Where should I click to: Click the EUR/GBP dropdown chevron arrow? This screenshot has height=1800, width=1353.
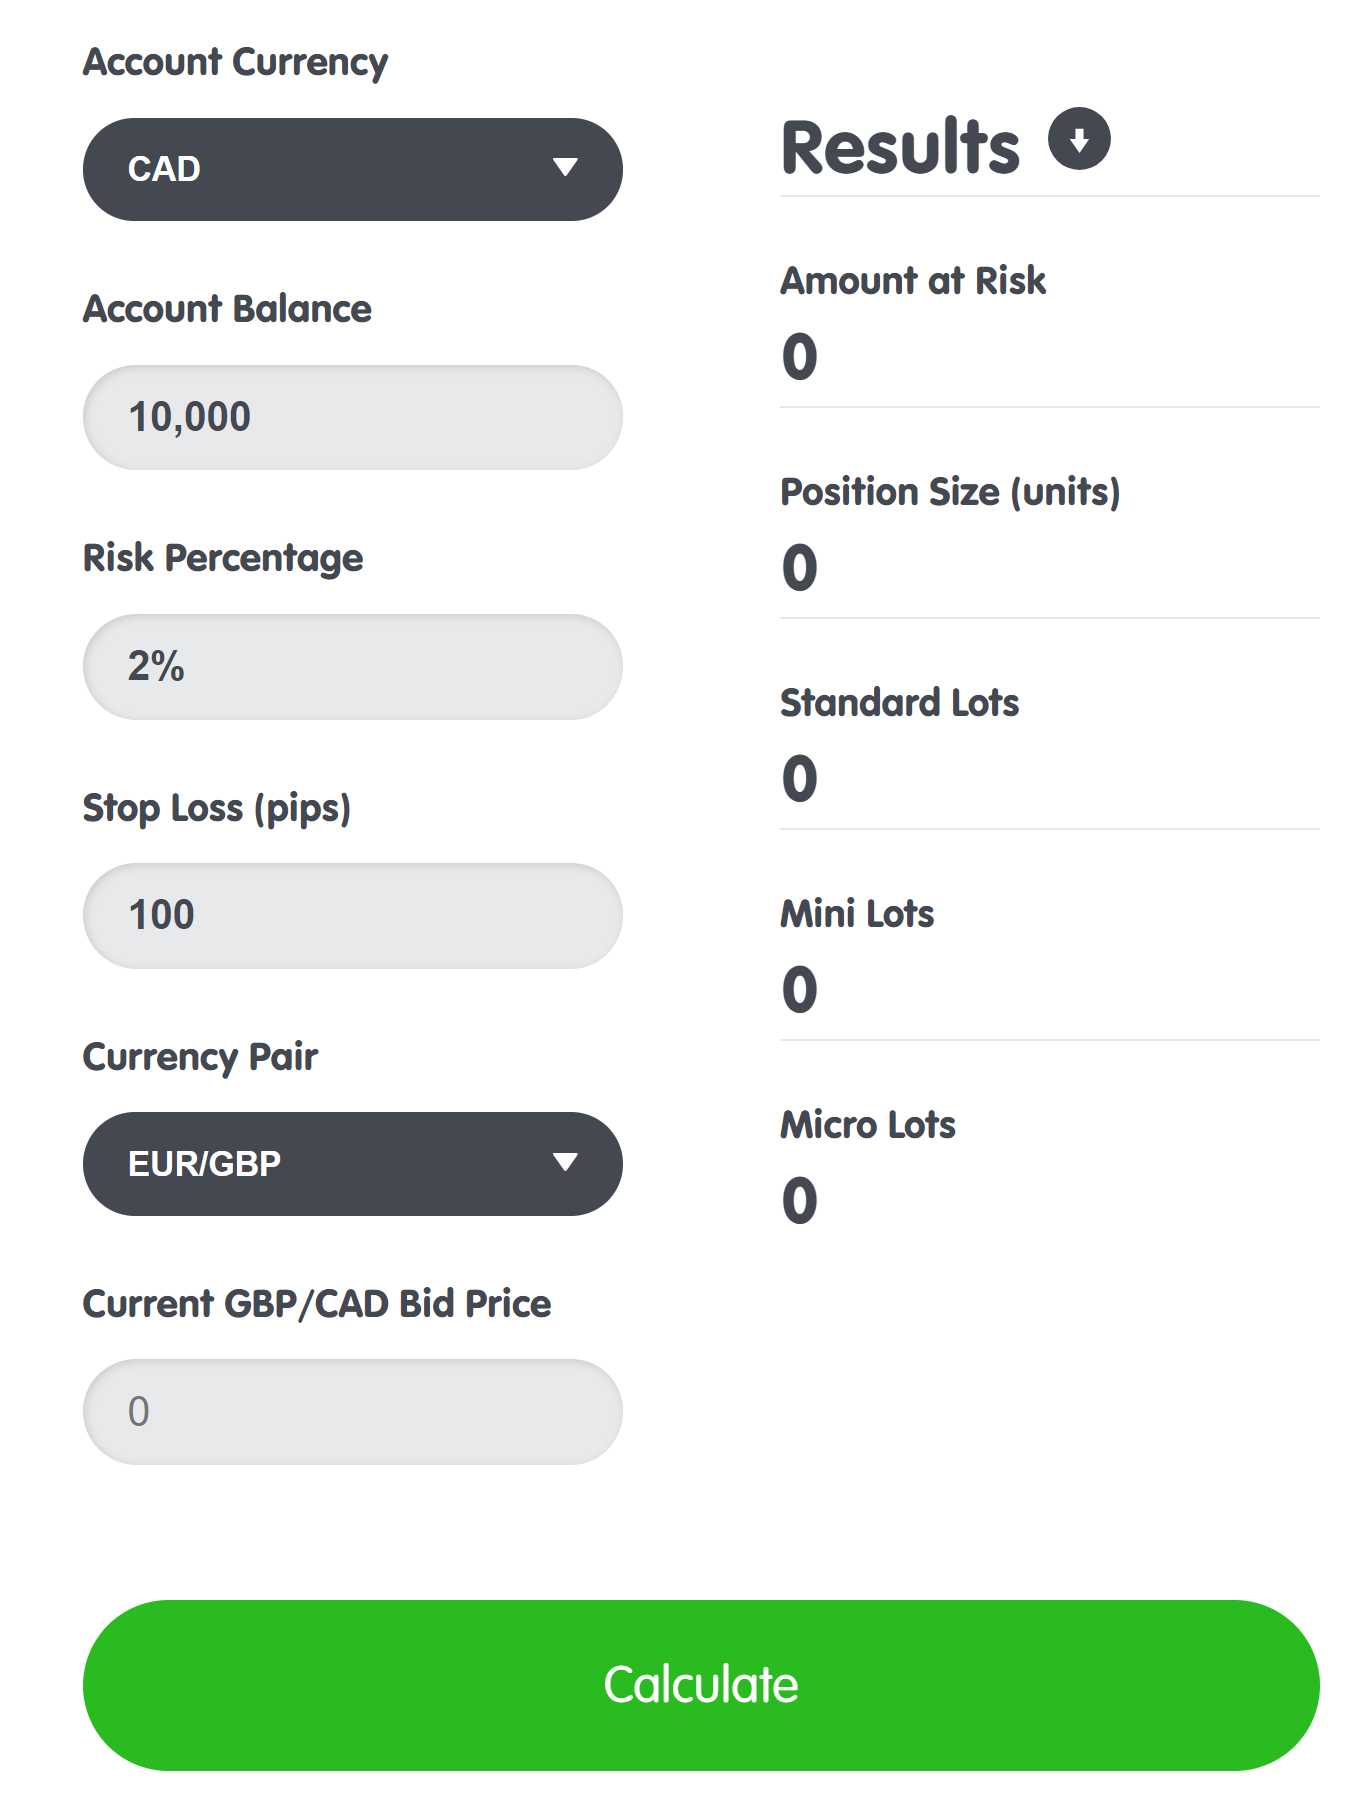(x=566, y=1163)
